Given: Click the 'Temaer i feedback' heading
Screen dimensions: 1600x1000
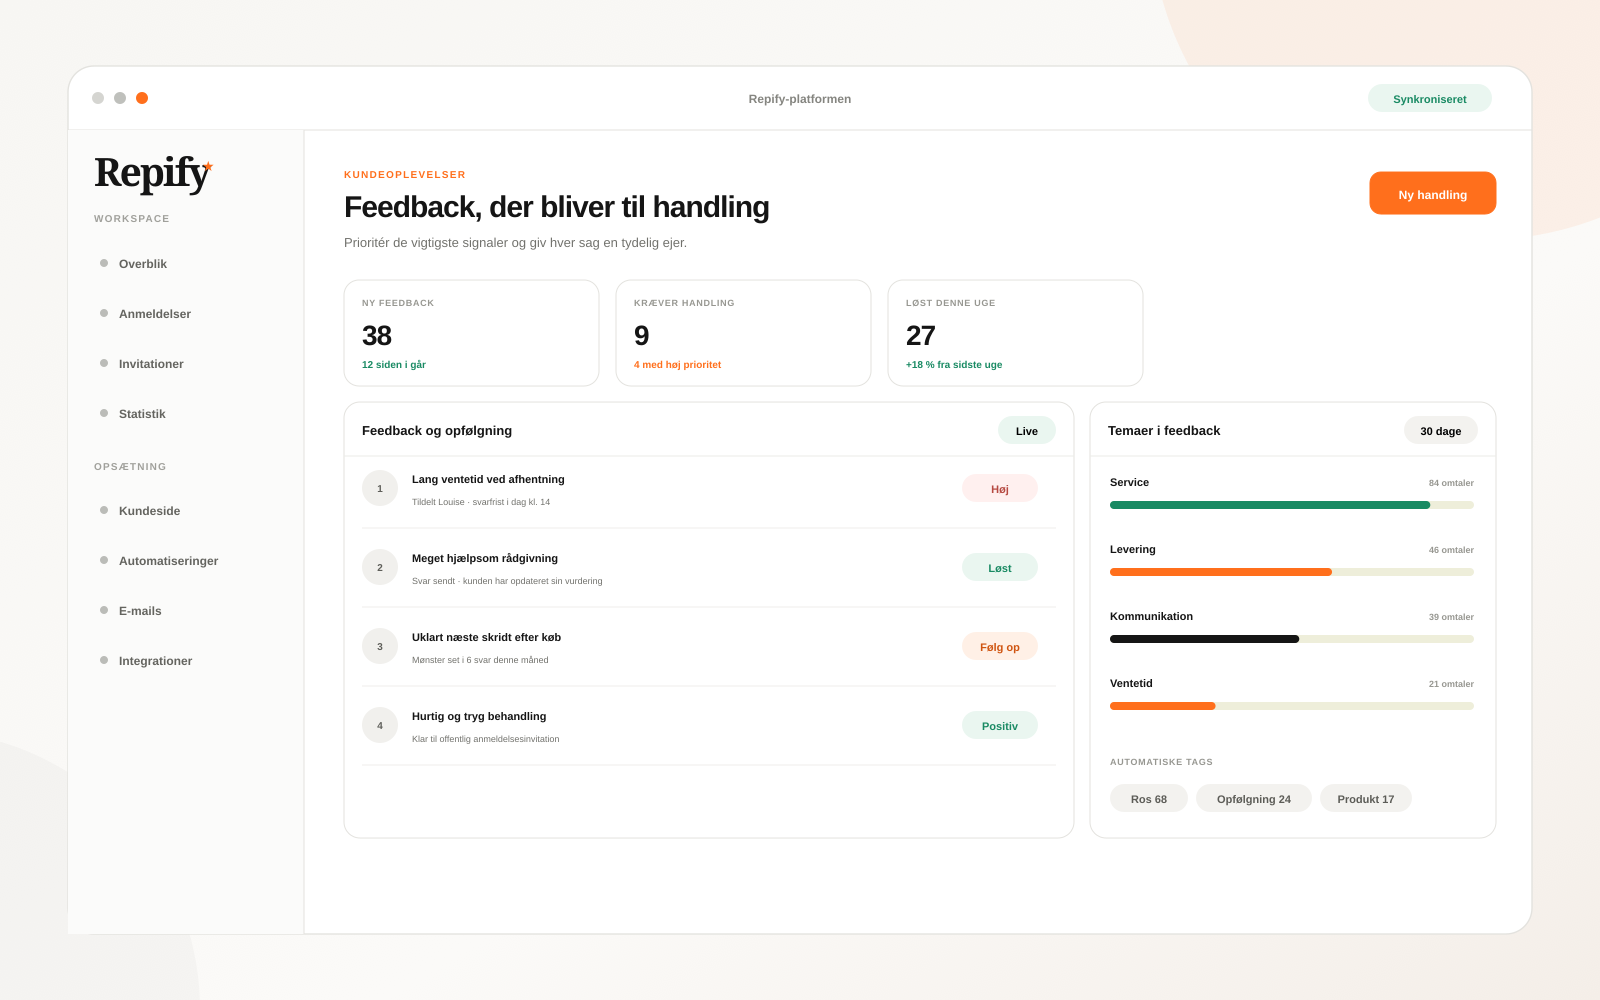Looking at the screenshot, I should click(1164, 431).
